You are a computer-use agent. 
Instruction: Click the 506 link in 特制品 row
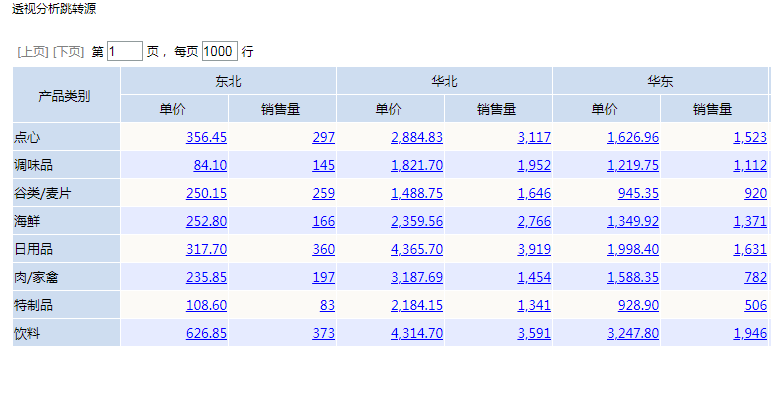click(x=756, y=305)
